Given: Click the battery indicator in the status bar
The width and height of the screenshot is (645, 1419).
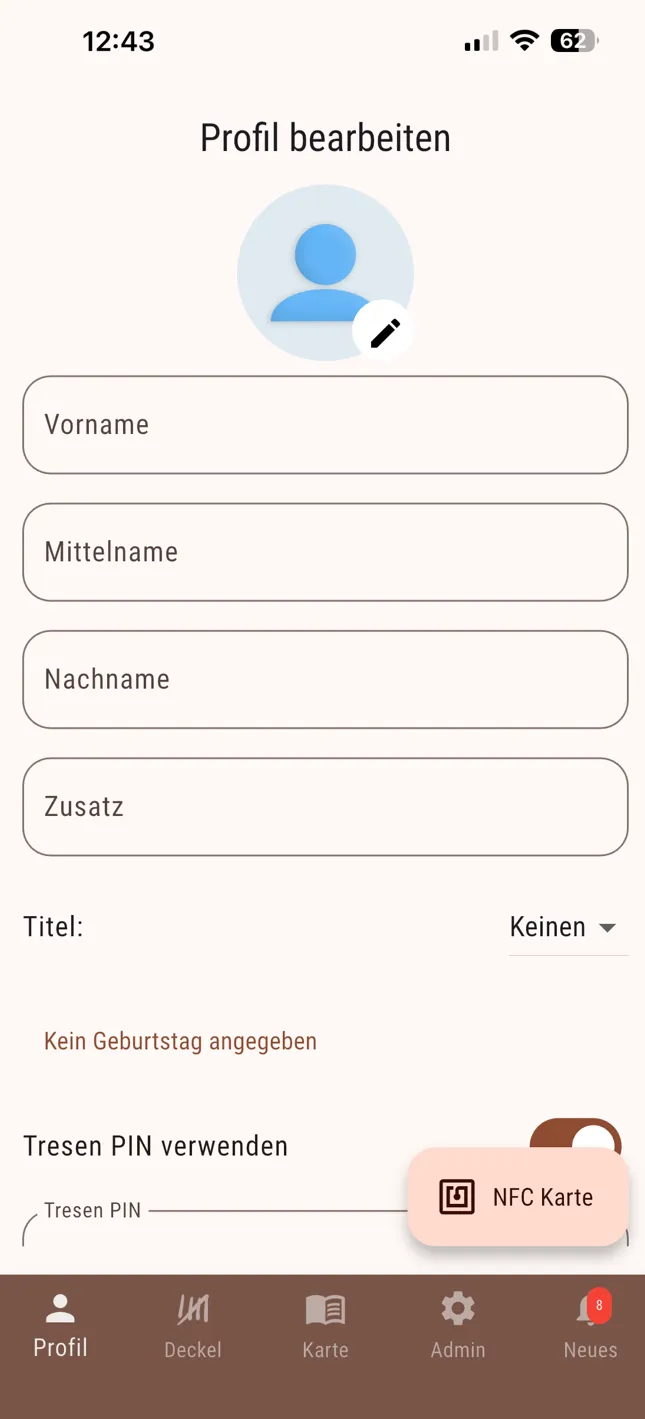Looking at the screenshot, I should pos(570,42).
